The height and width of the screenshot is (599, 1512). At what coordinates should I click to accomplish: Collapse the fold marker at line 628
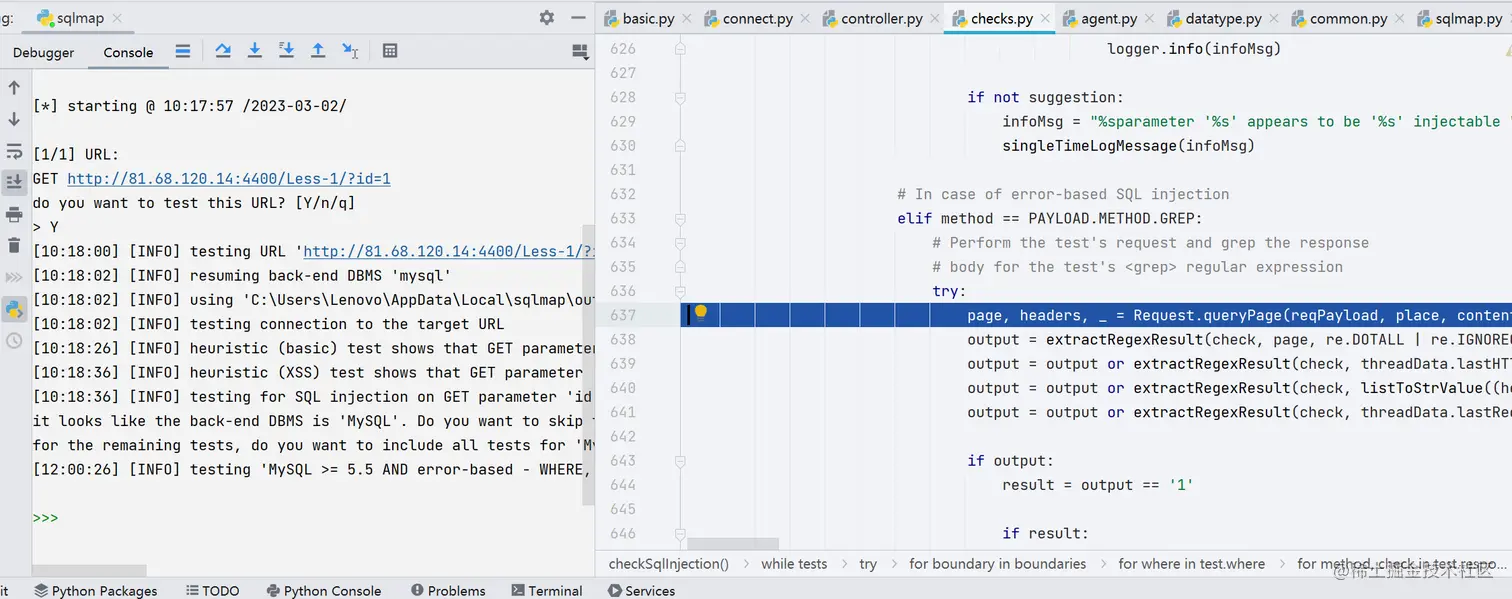(x=680, y=97)
